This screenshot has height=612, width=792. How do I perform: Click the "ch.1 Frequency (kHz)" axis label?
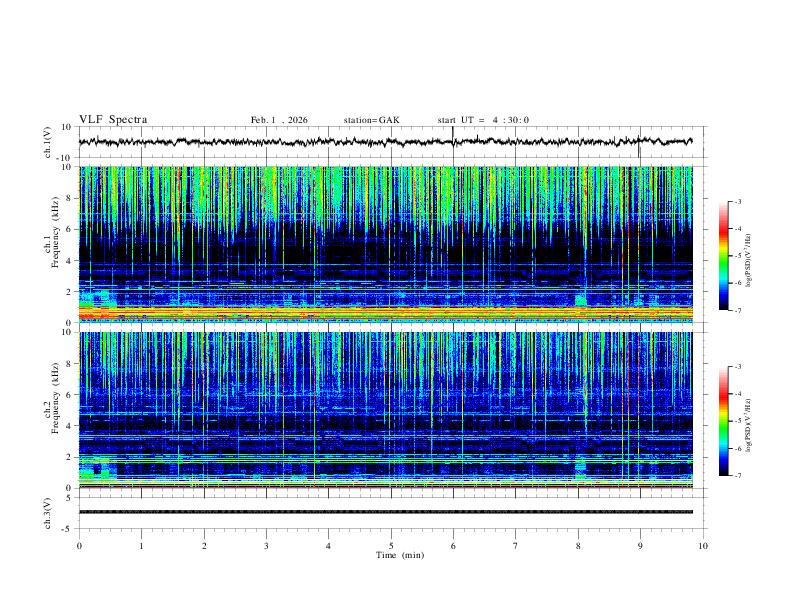pyautogui.click(x=51, y=233)
